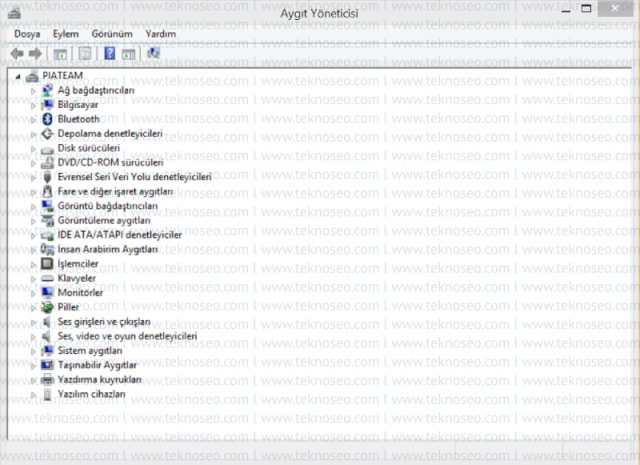This screenshot has width=640, height=465.
Task: Expand the Yazılım cihazları node
Action: pyautogui.click(x=33, y=395)
